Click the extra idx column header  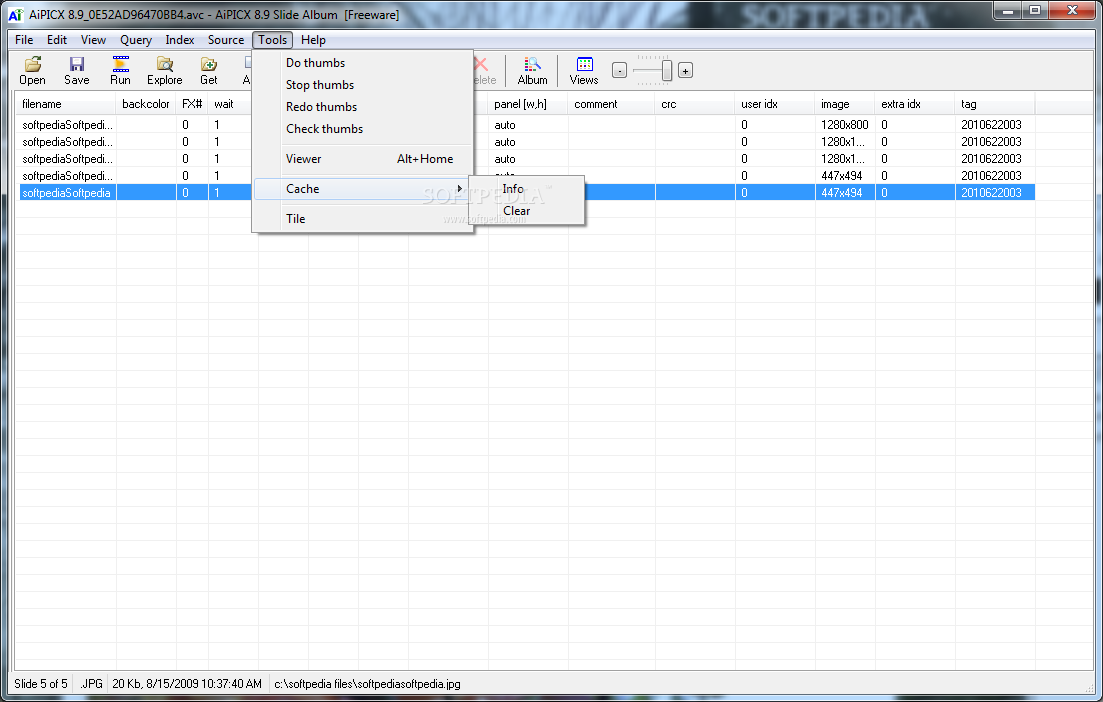914,104
